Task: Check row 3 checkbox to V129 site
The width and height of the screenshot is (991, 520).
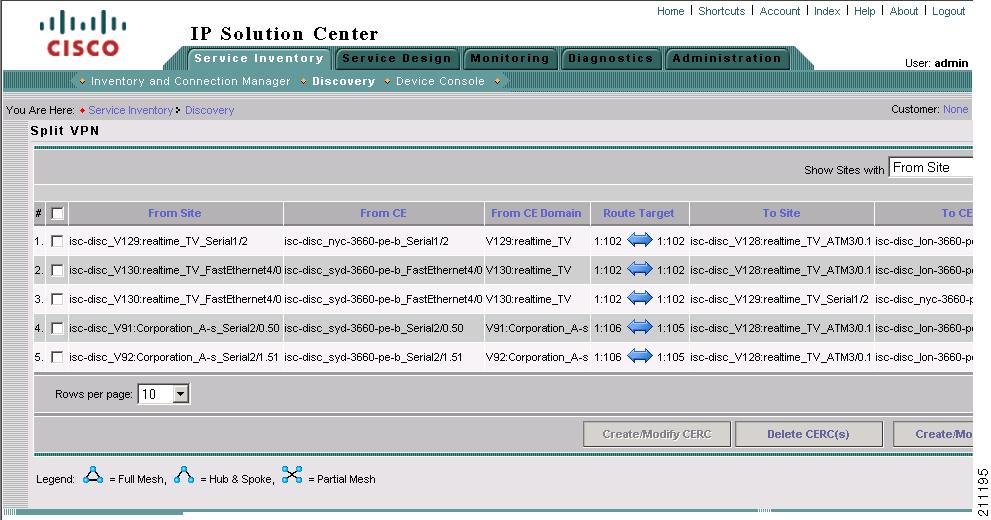Action: [58, 299]
